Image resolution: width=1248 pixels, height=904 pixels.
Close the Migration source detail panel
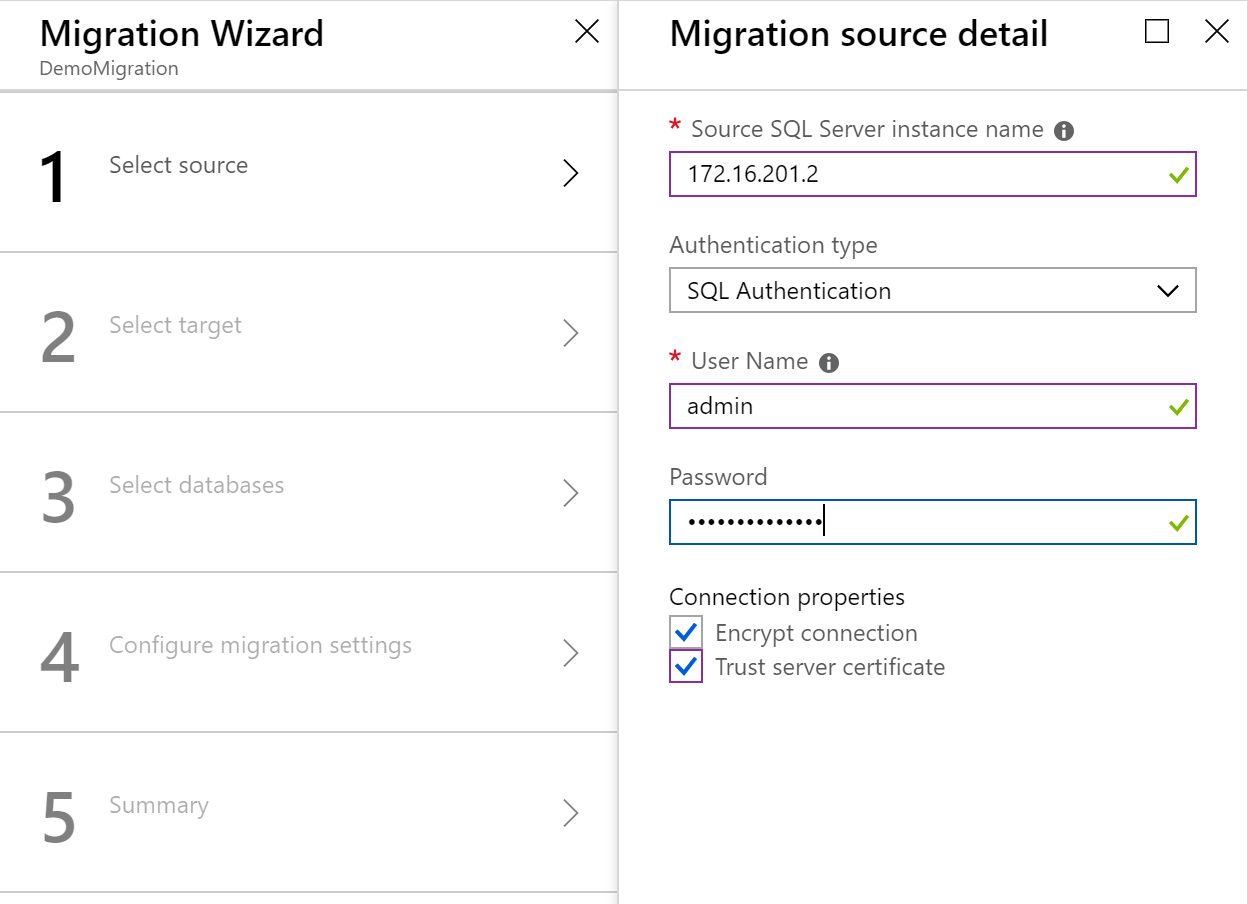pyautogui.click(x=1216, y=32)
